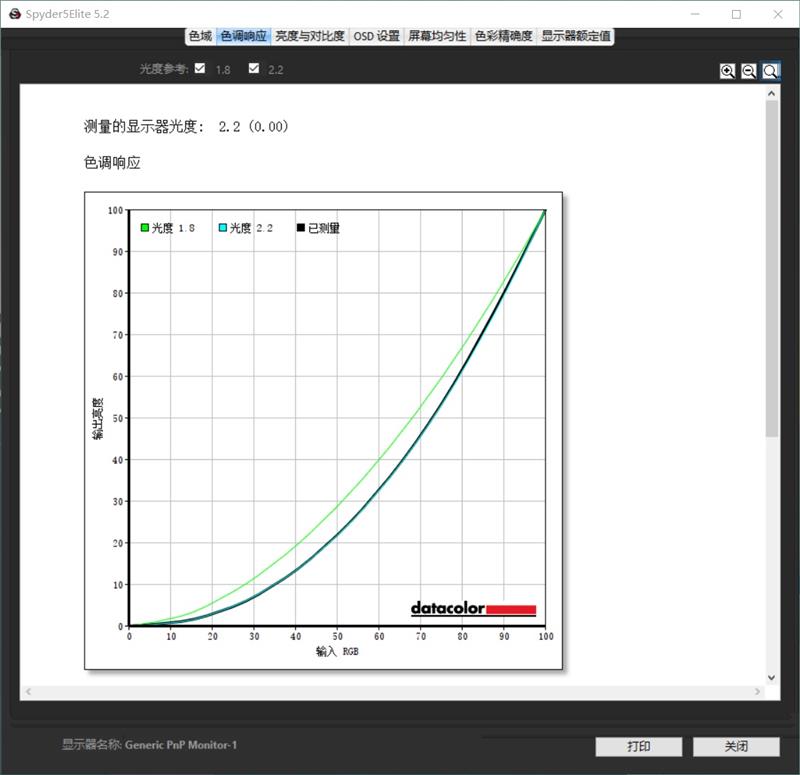The width and height of the screenshot is (800, 775).
Task: Click the 打印 button
Action: (638, 746)
